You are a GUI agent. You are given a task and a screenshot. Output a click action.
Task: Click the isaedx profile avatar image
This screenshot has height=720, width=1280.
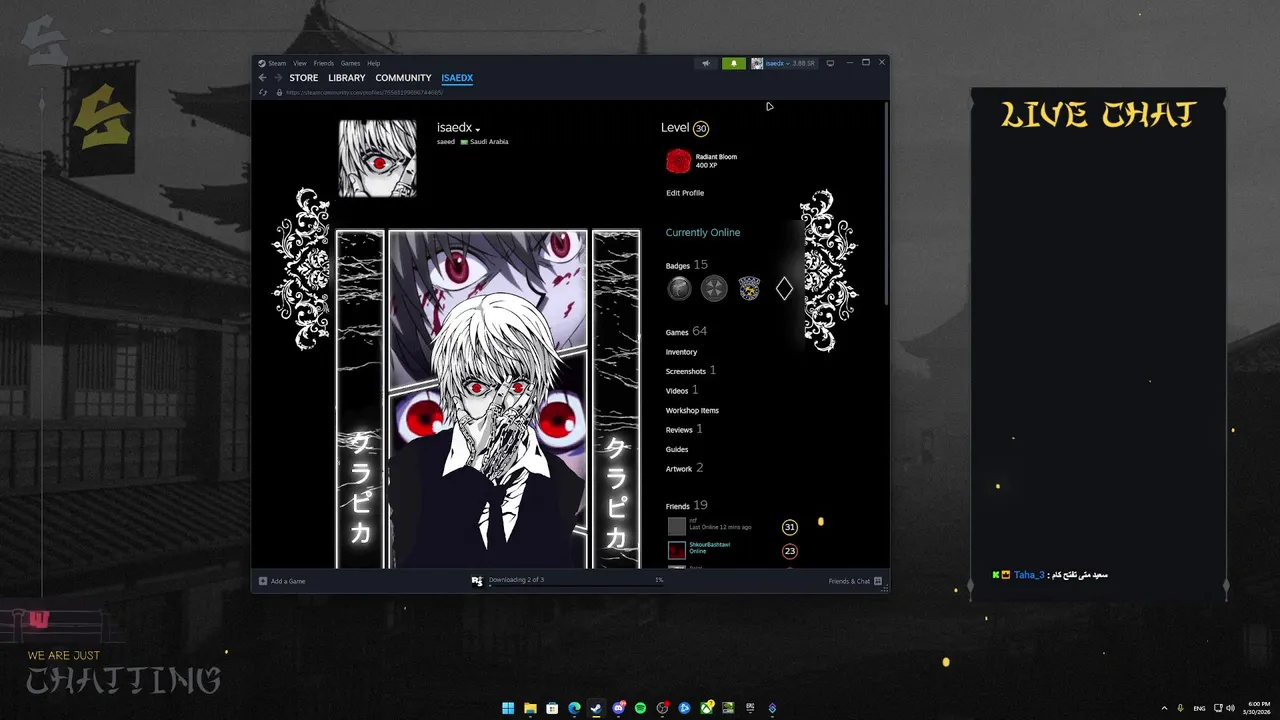(x=378, y=158)
